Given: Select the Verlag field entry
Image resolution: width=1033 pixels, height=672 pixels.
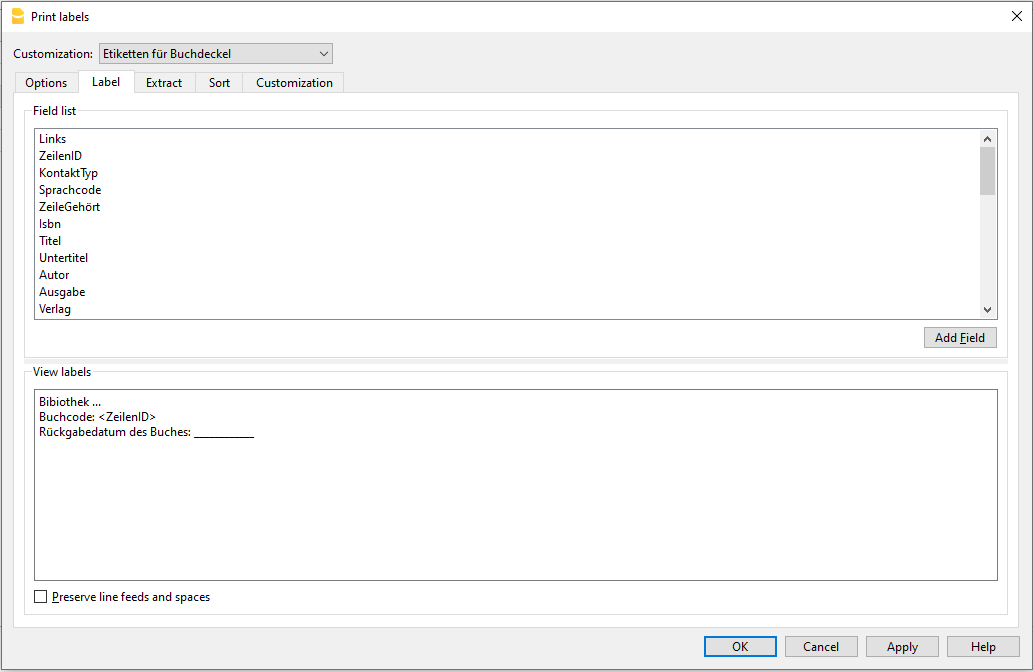Looking at the screenshot, I should [x=55, y=309].
